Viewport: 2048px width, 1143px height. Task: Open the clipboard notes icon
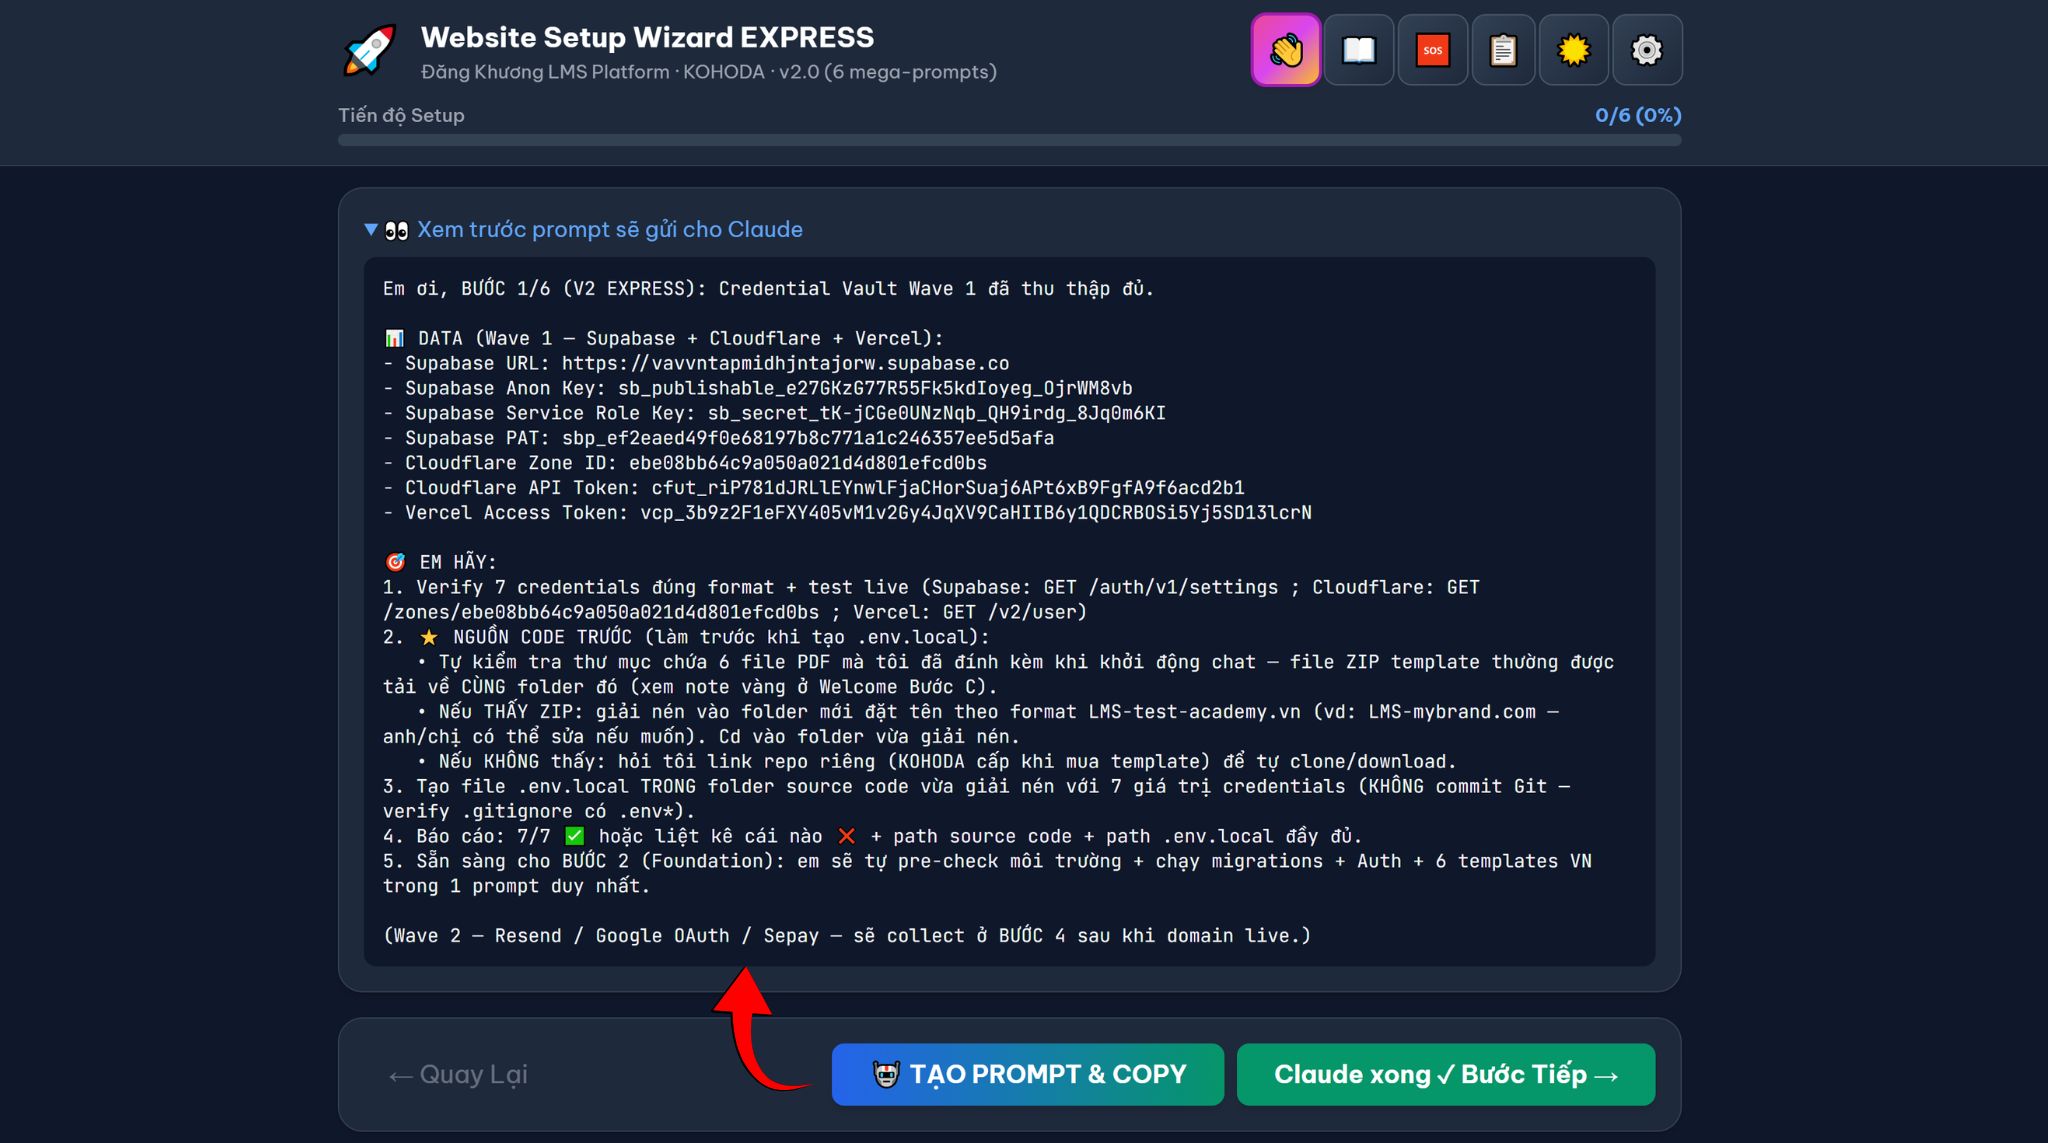(1503, 50)
